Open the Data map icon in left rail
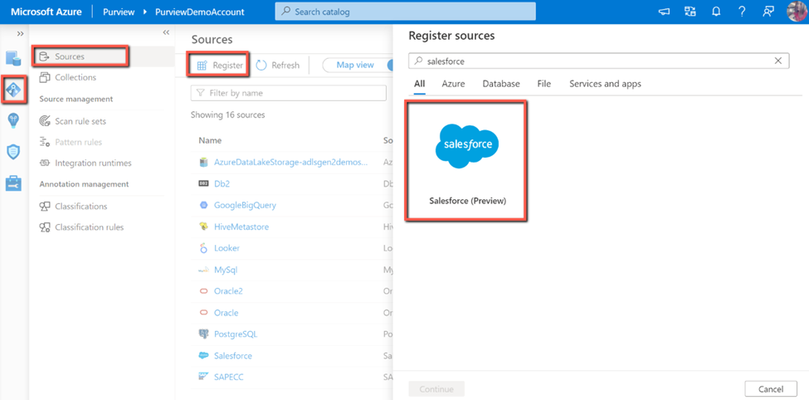809x400 pixels. pyautogui.click(x=13, y=90)
